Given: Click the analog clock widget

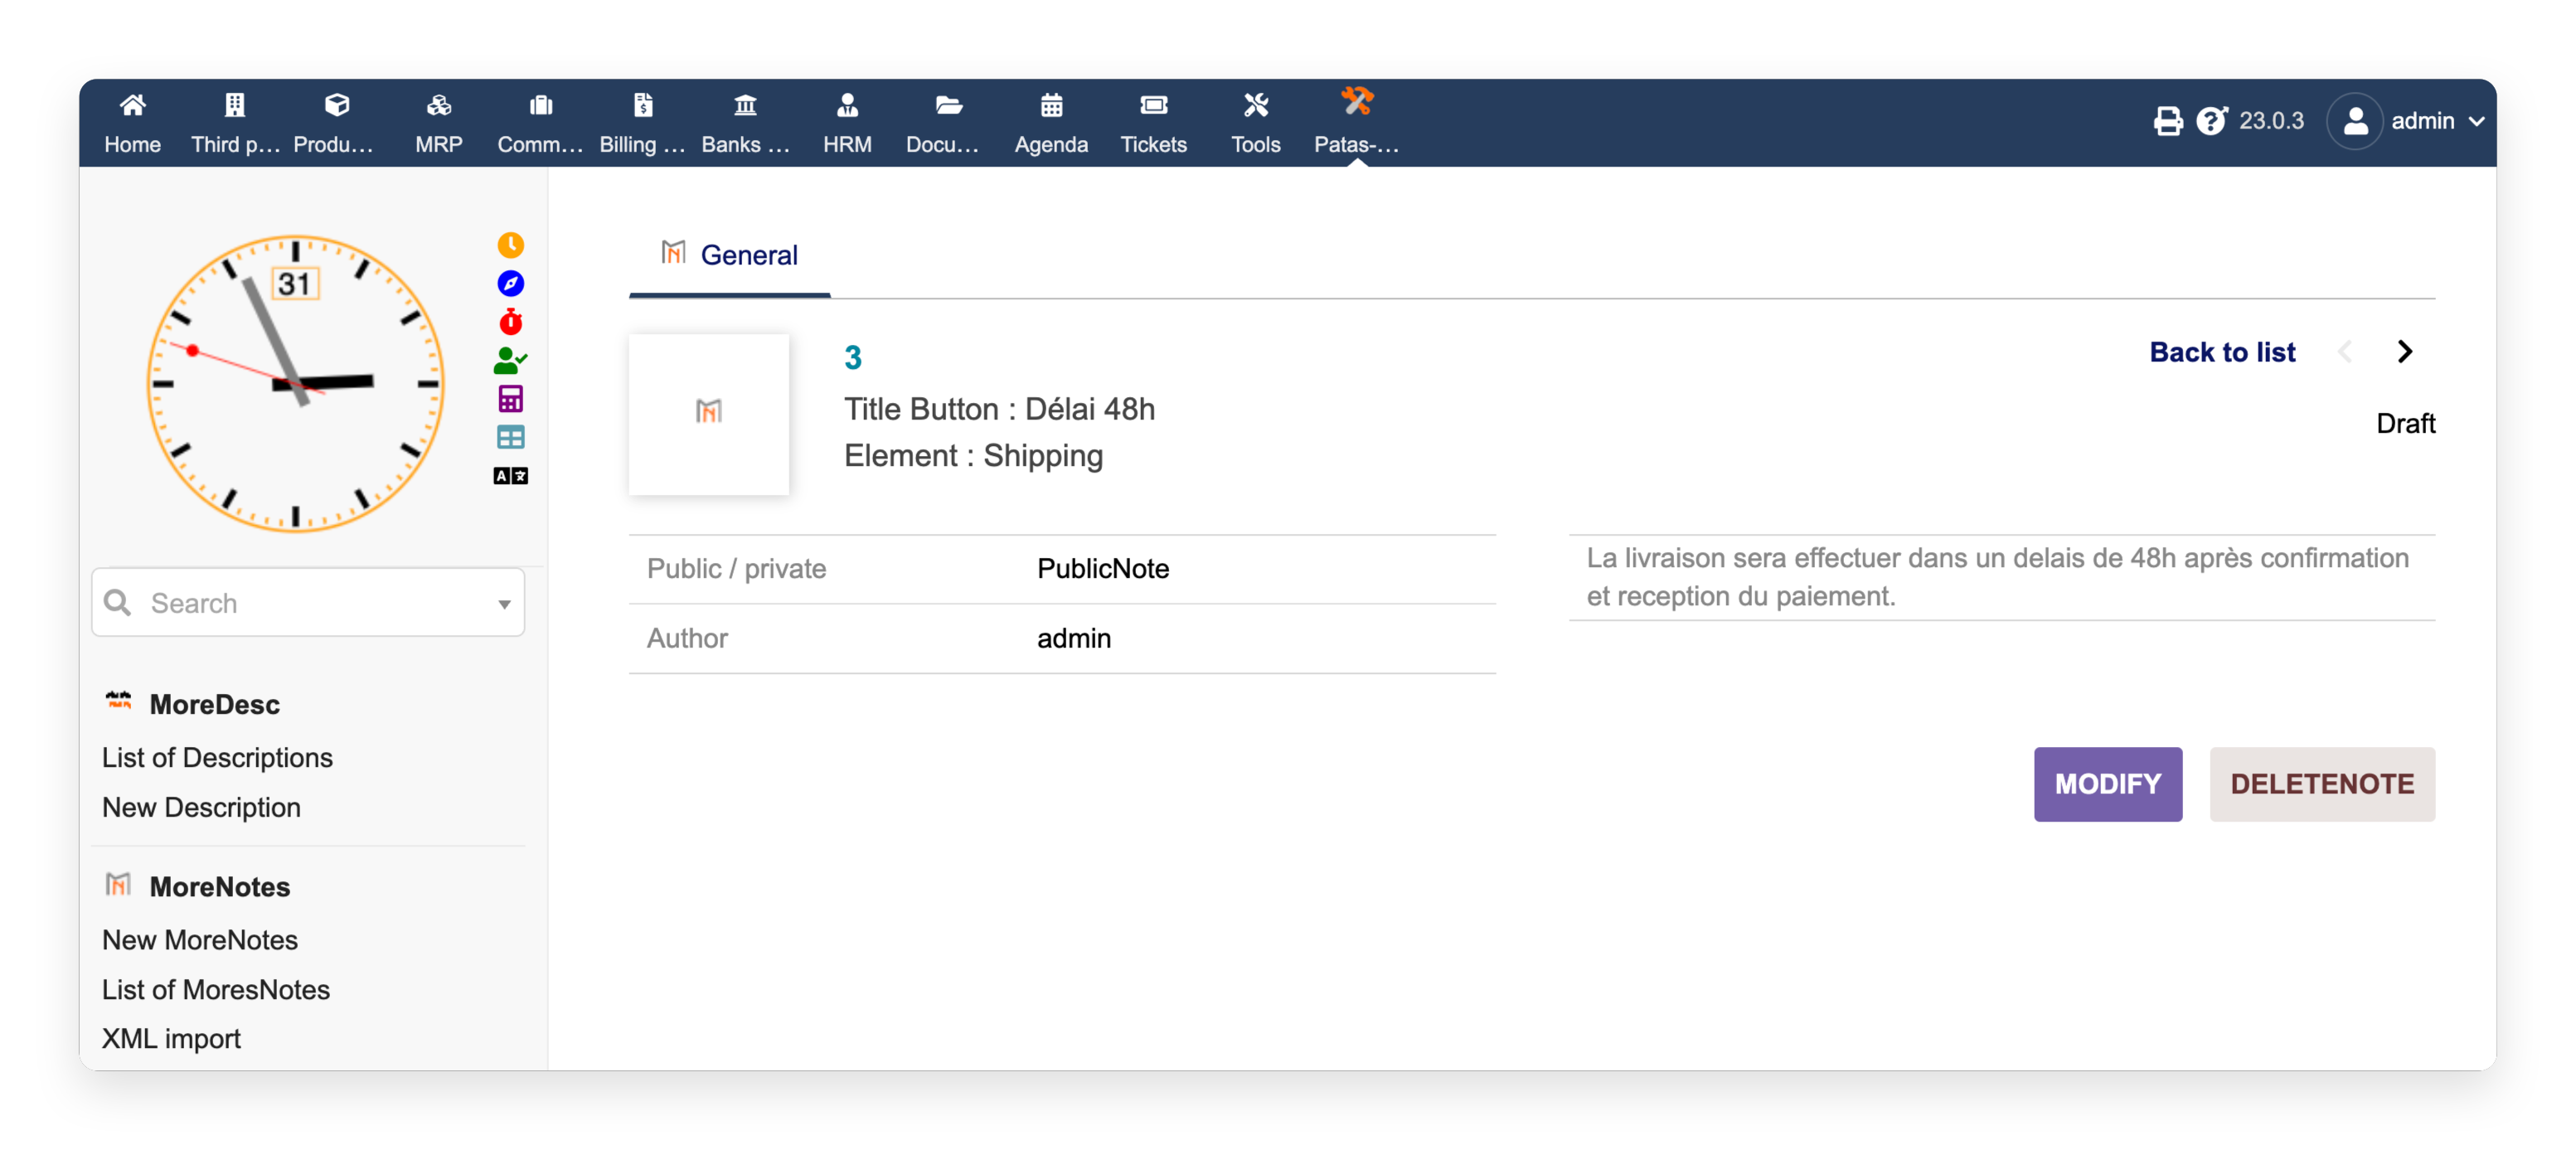Looking at the screenshot, I should [x=295, y=382].
